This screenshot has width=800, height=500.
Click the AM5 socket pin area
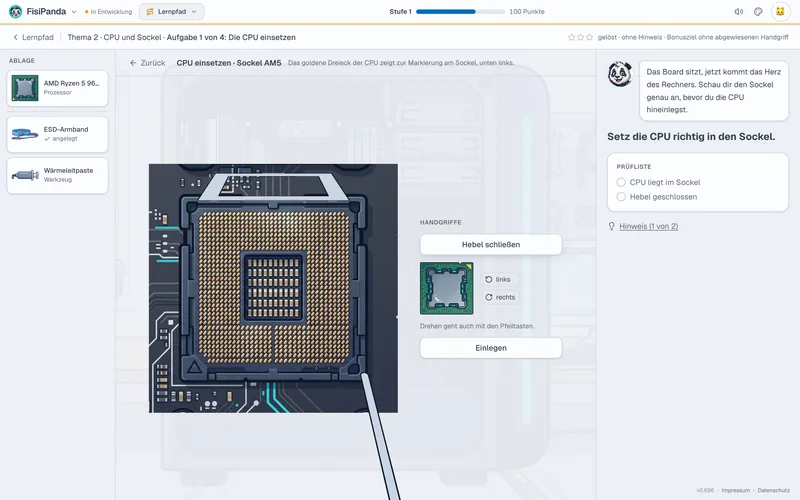pos(273,288)
